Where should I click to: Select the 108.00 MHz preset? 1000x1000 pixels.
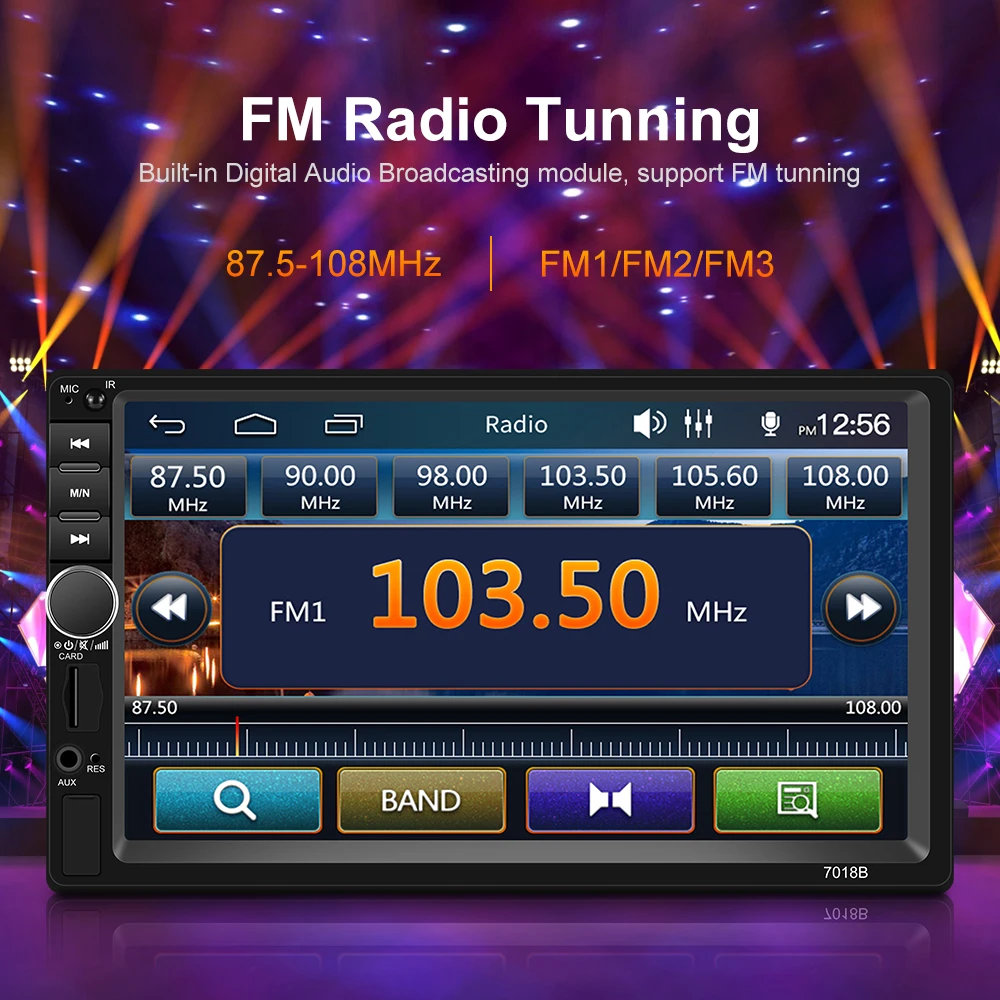(844, 487)
